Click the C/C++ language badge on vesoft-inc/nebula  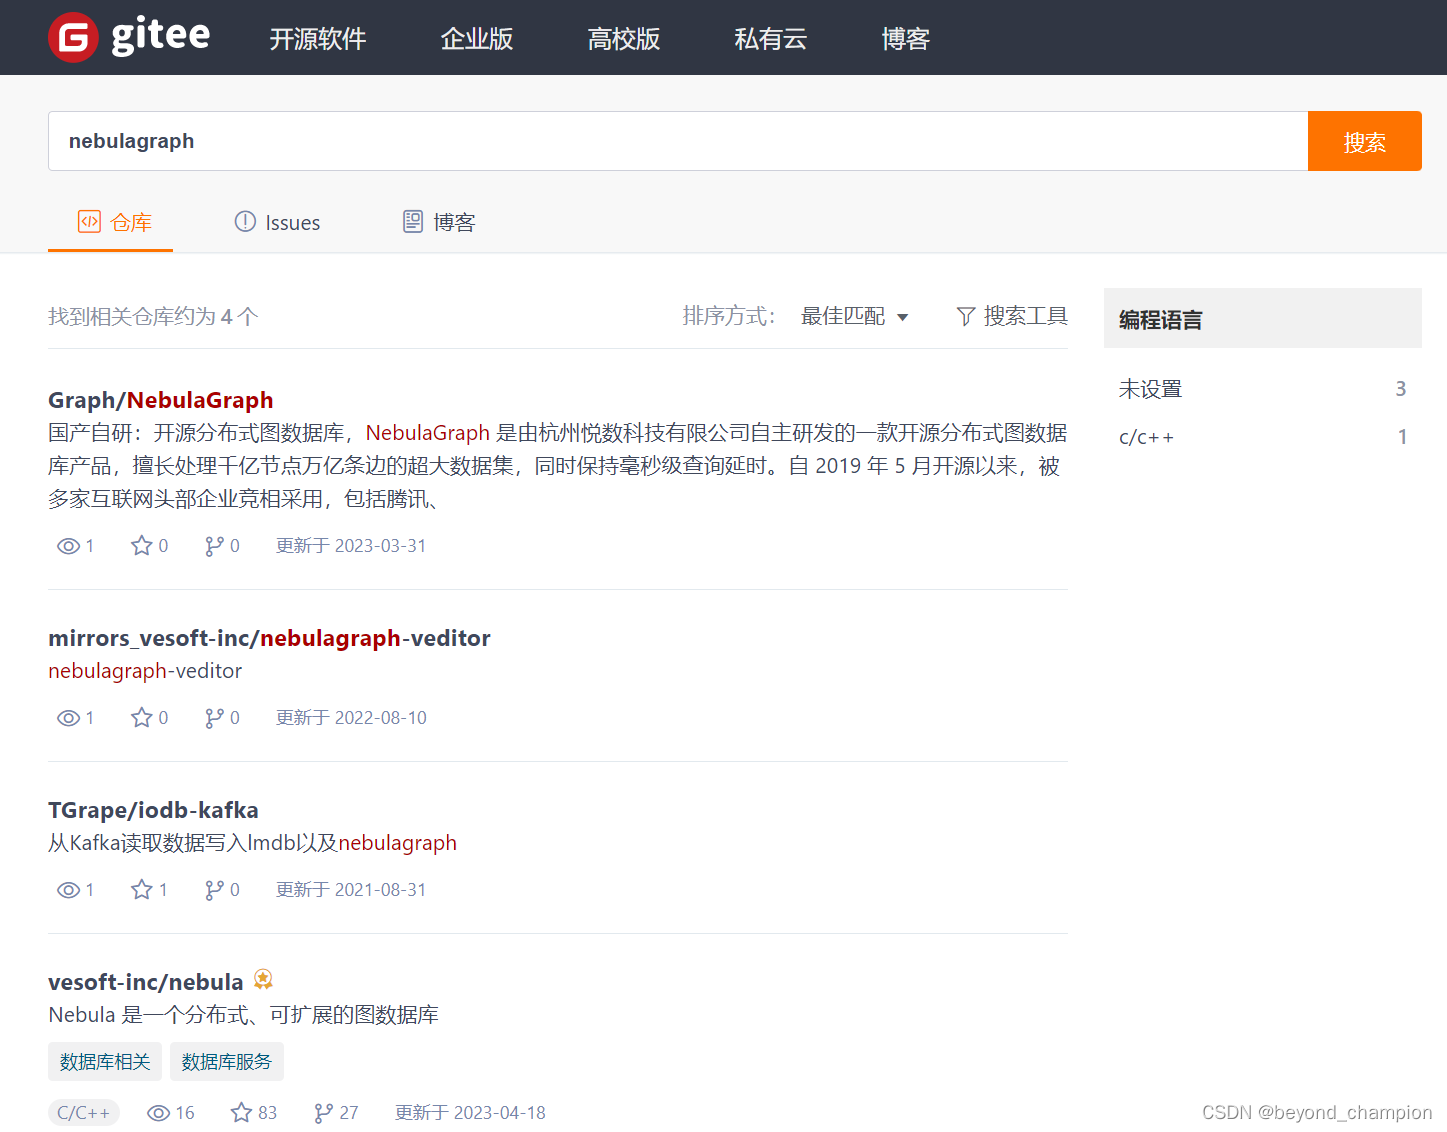[x=84, y=1113]
